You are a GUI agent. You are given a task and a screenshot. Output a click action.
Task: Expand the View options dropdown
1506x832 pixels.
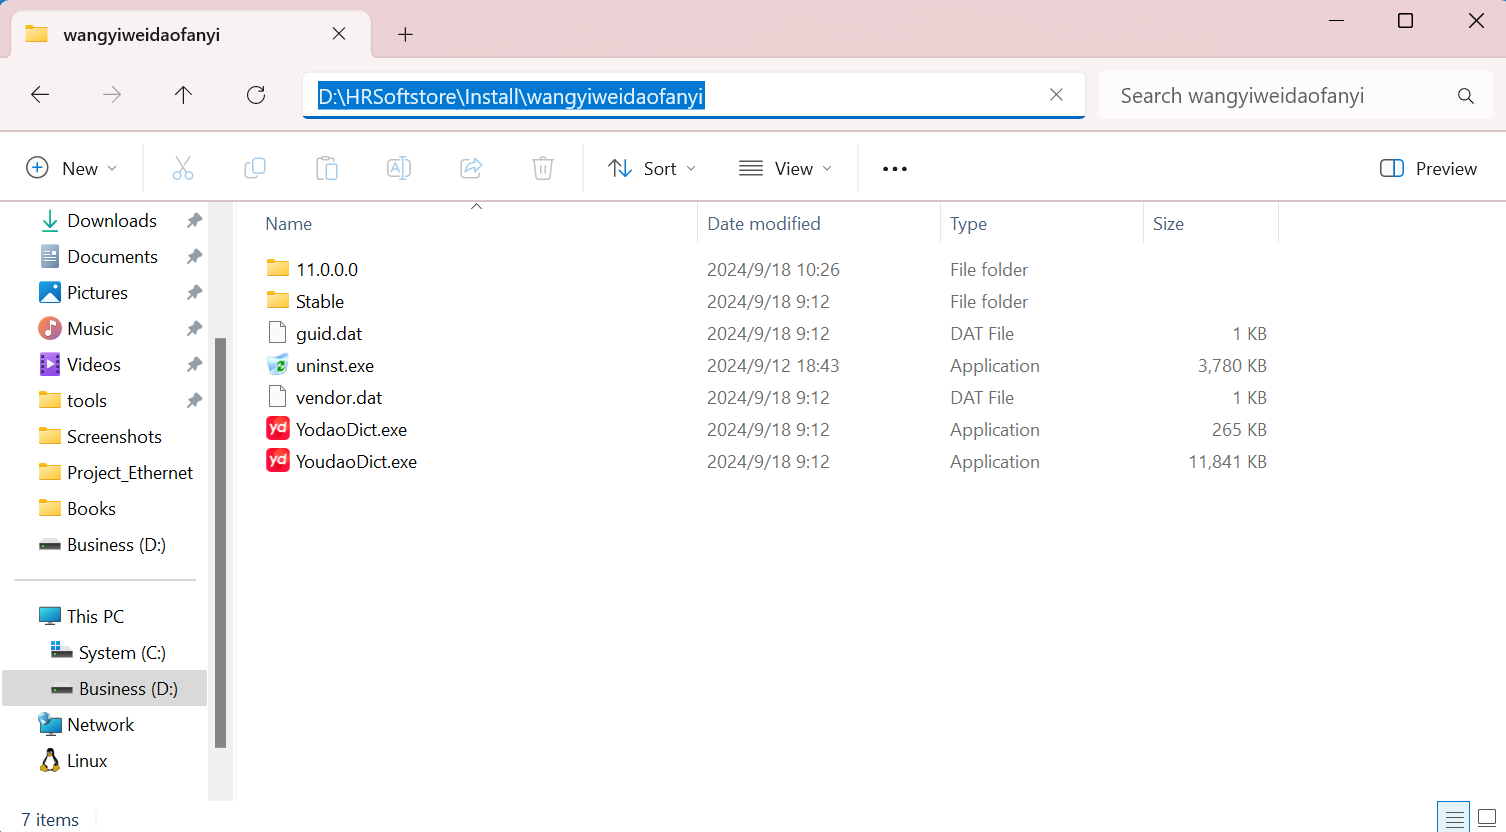[x=785, y=168]
